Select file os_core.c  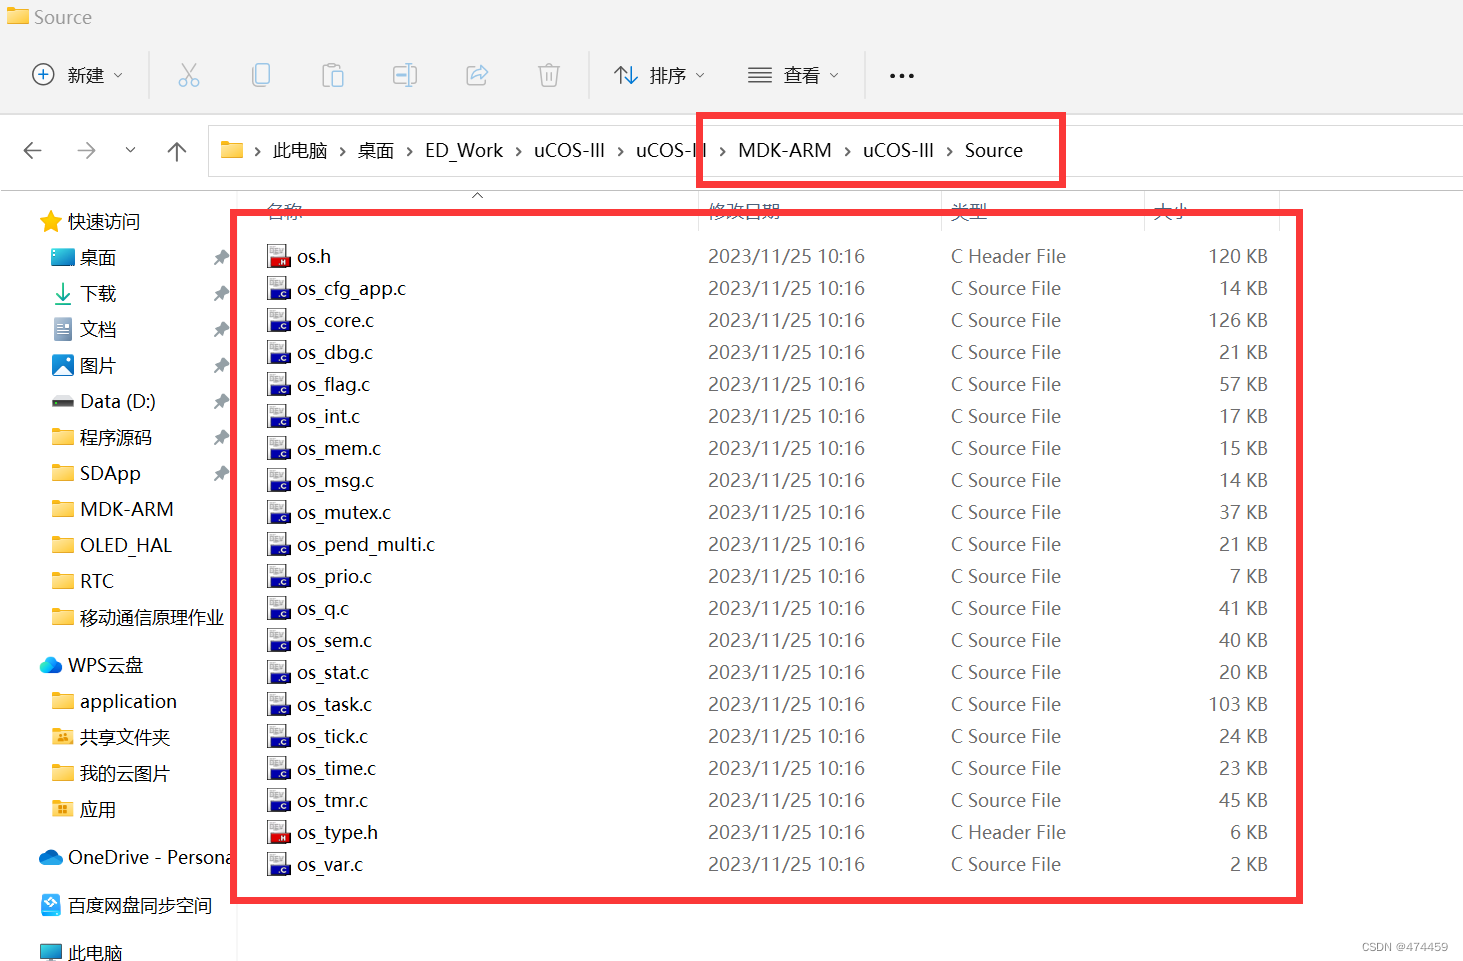[335, 321]
